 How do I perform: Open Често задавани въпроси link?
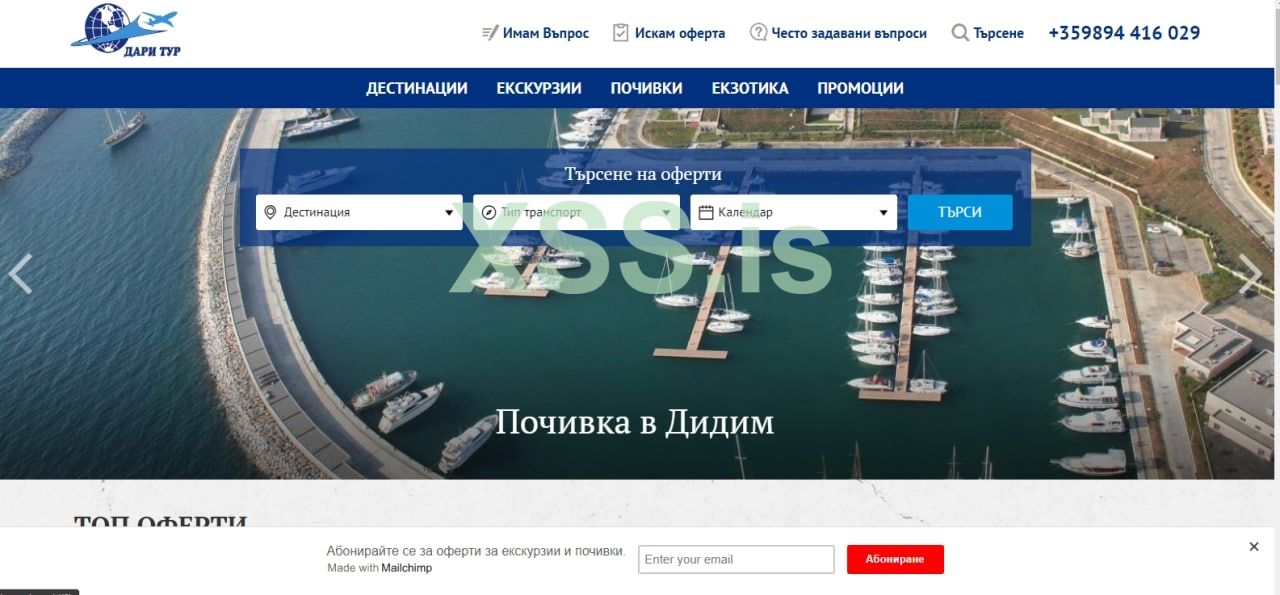(849, 33)
